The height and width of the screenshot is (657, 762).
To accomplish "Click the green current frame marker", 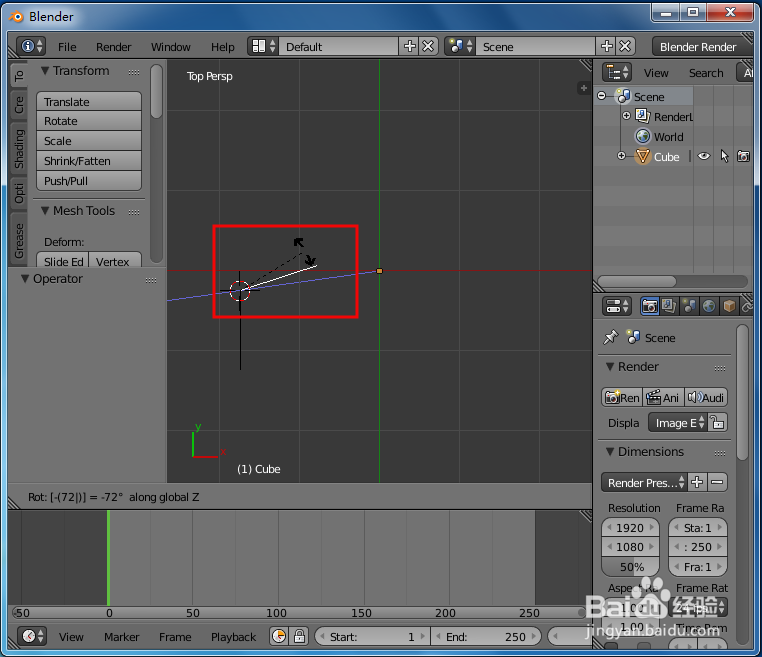I will [x=108, y=557].
